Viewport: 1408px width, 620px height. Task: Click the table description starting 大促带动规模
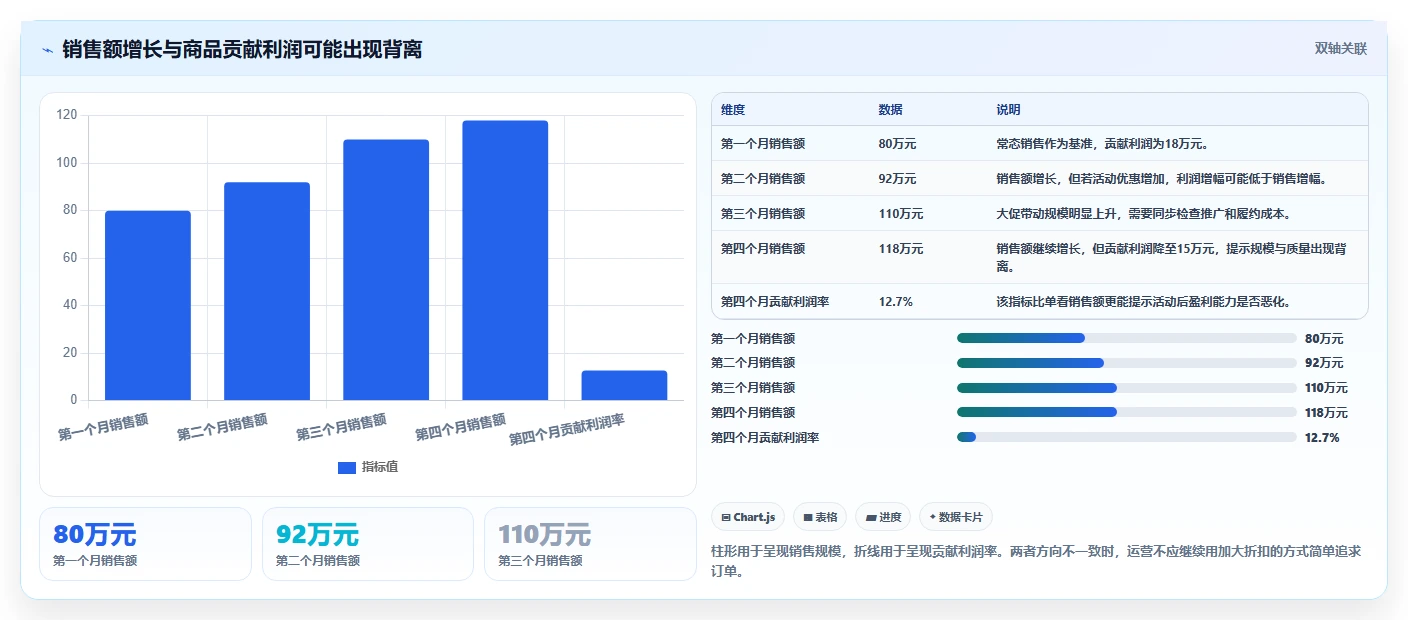click(x=1143, y=214)
